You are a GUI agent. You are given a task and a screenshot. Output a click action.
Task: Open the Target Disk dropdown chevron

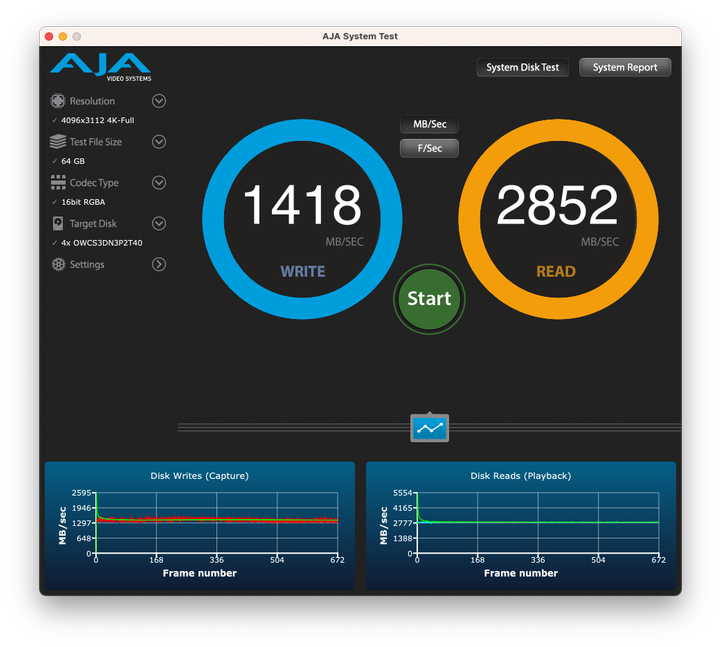pyautogui.click(x=158, y=224)
